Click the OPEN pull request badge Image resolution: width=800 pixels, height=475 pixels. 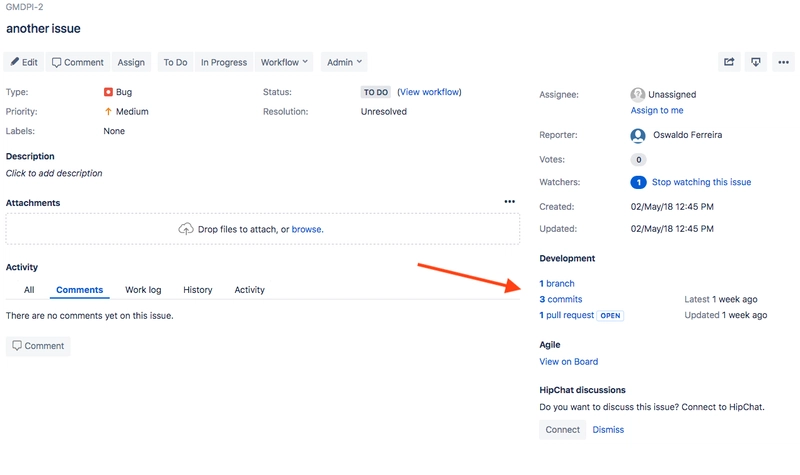pyautogui.click(x=610, y=316)
